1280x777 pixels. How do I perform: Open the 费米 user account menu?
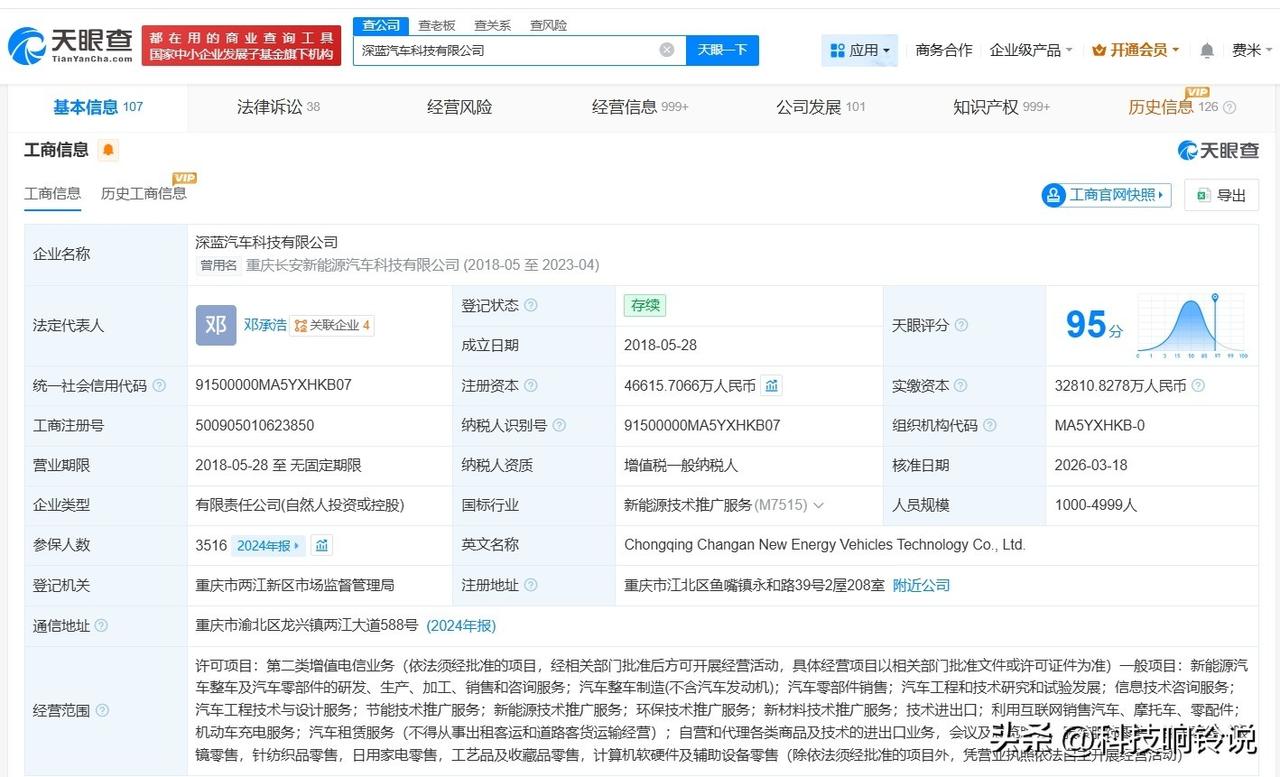(1253, 50)
